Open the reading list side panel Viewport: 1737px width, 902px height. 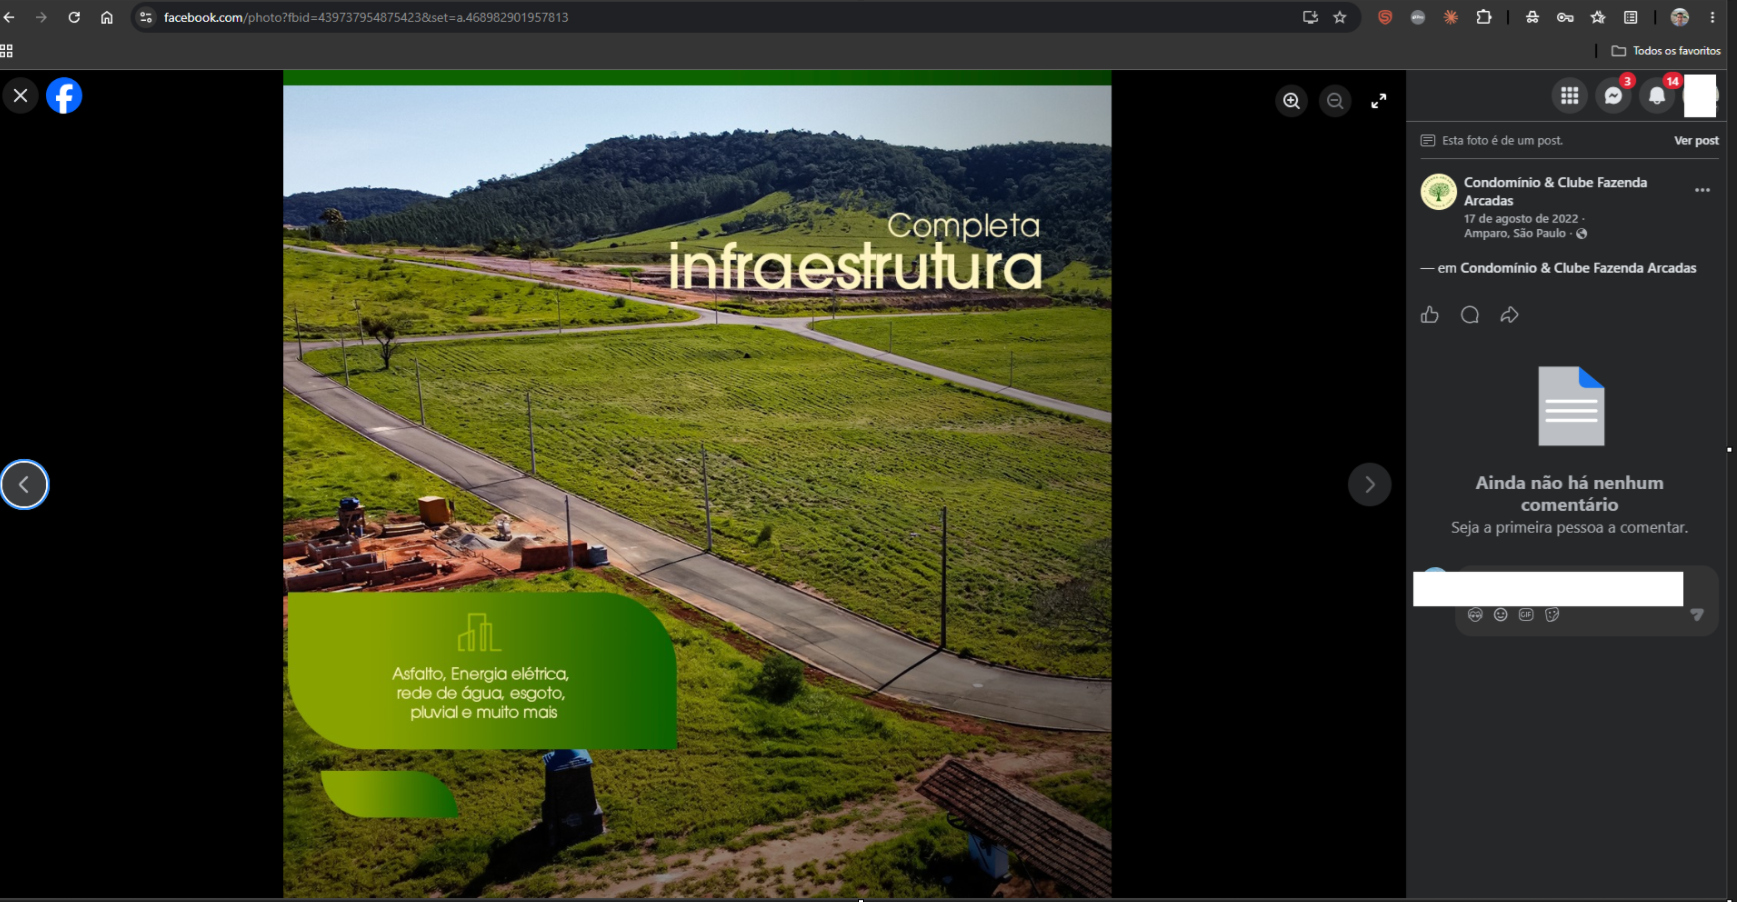tap(1631, 17)
